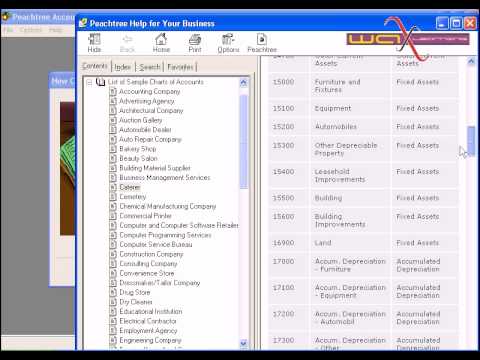
Task: Click the contents tree scrollbar thumb
Action: pyautogui.click(x=244, y=142)
